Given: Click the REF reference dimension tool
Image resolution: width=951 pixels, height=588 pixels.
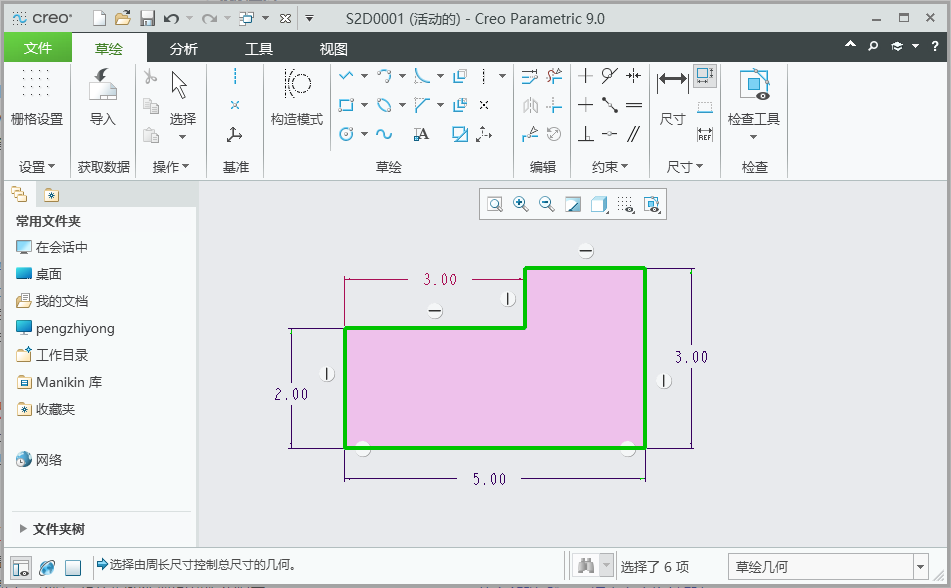Looking at the screenshot, I should point(705,134).
